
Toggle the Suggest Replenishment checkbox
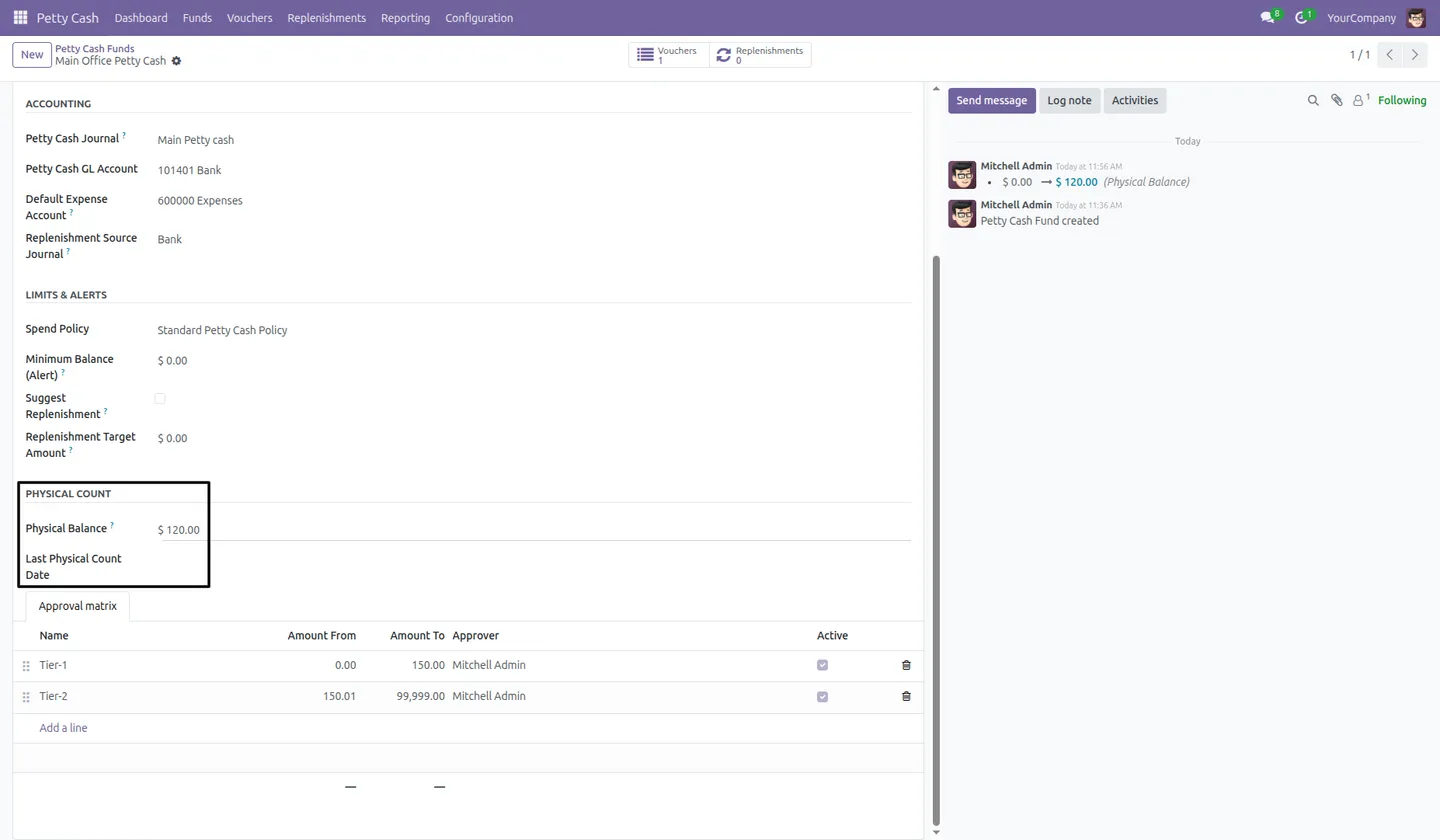coord(160,399)
